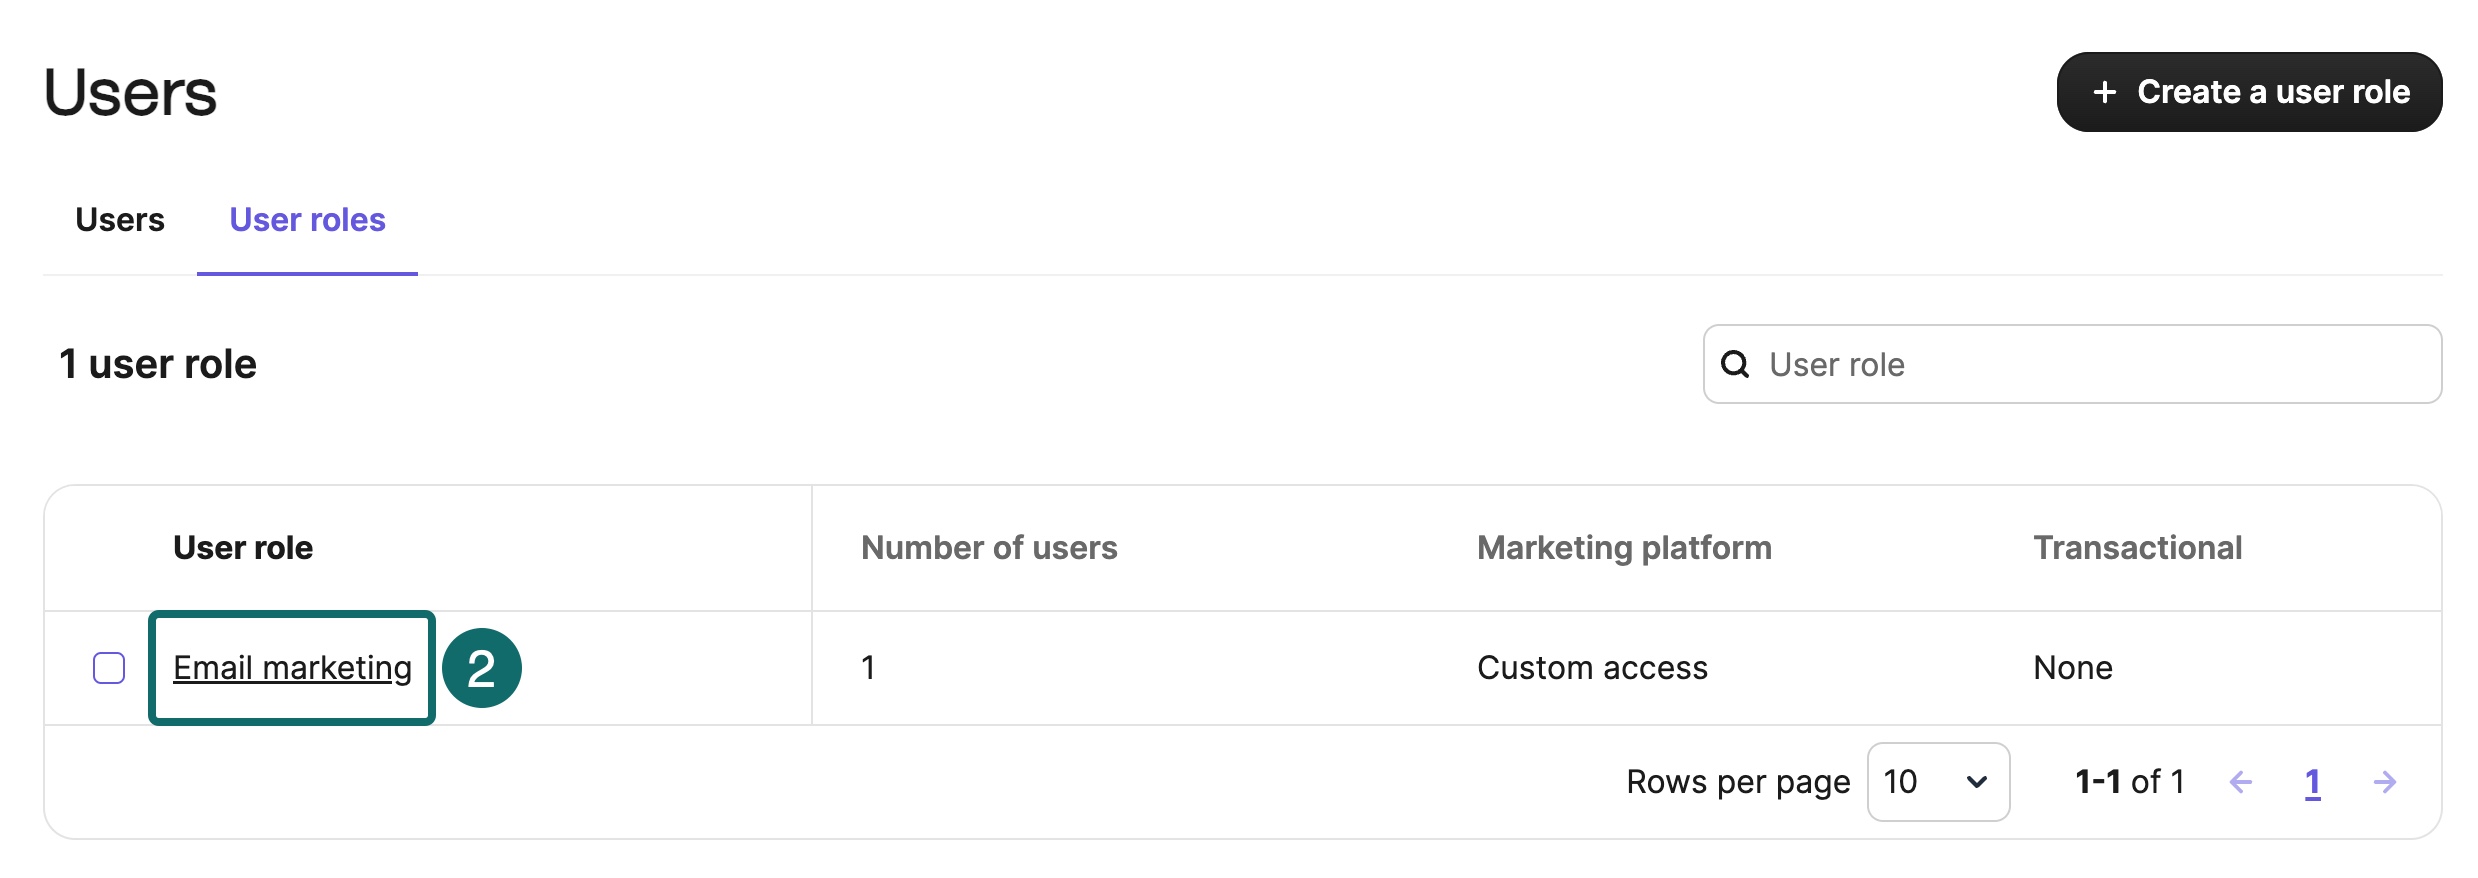Click the Number of users column header
Image resolution: width=2478 pixels, height=878 pixels.
pyautogui.click(x=989, y=548)
